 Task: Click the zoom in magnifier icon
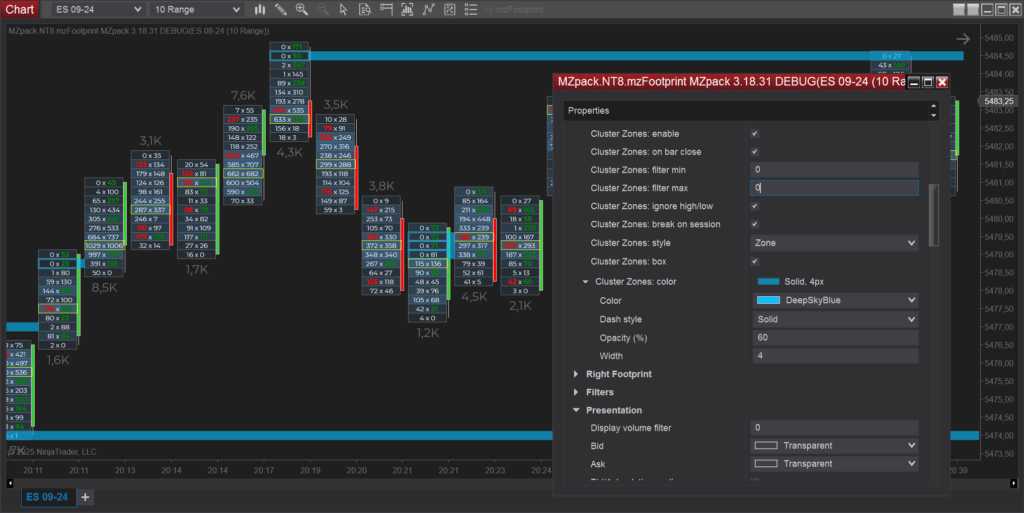302,9
